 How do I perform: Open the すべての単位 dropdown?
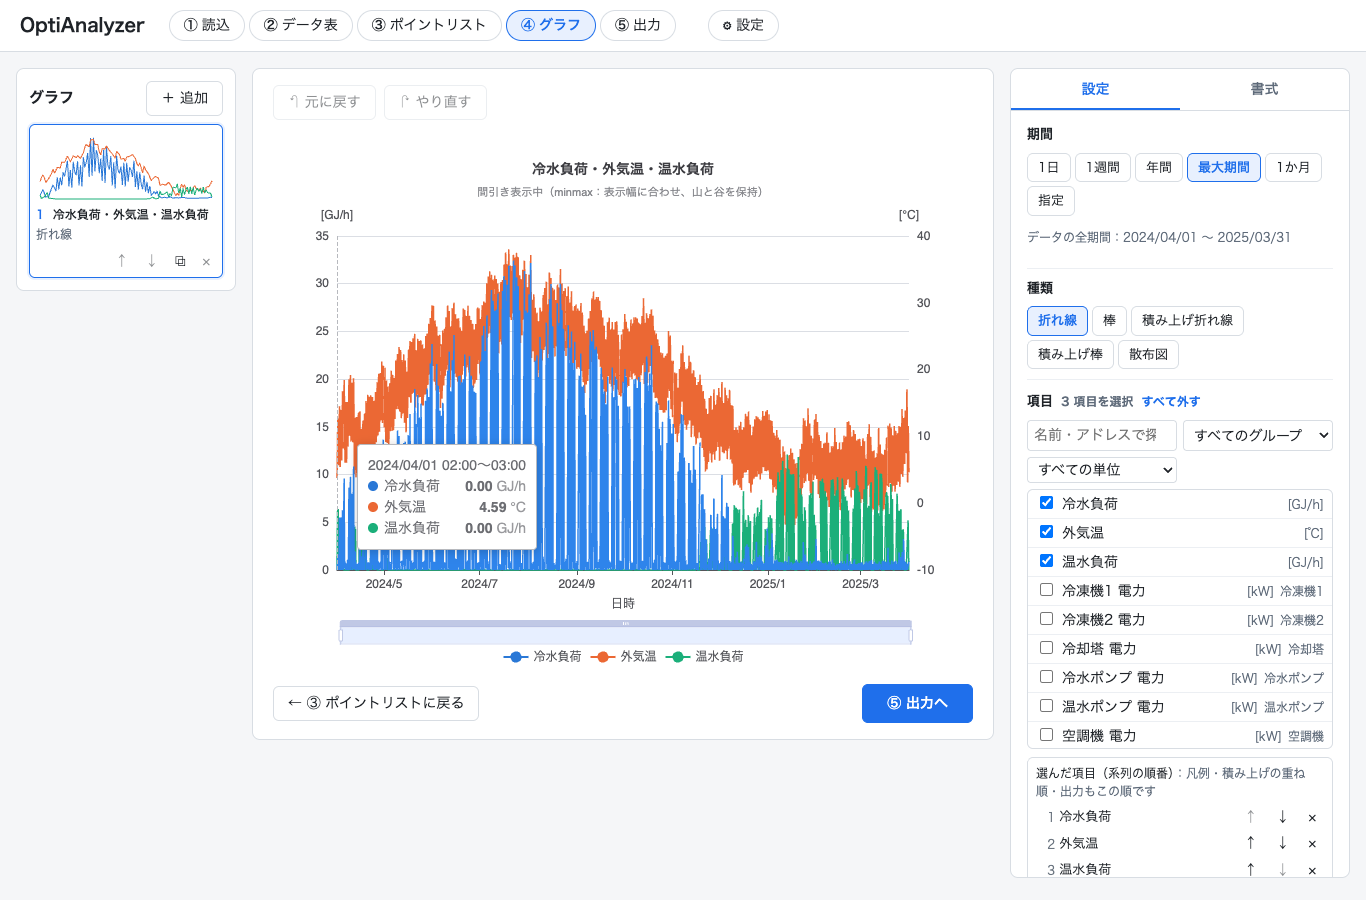1102,469
